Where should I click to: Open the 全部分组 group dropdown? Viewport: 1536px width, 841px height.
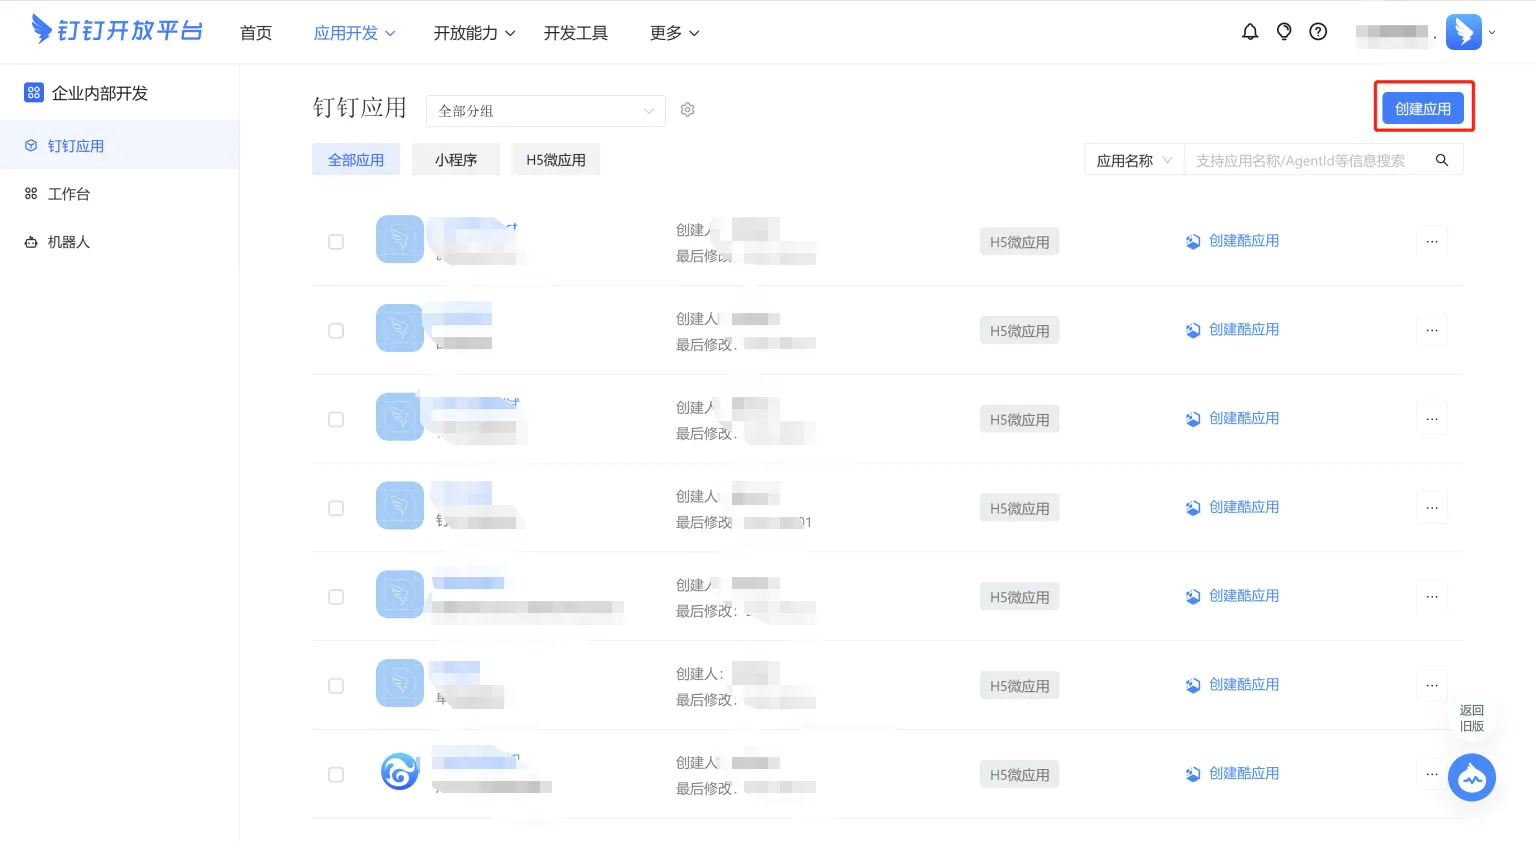[x=546, y=111]
